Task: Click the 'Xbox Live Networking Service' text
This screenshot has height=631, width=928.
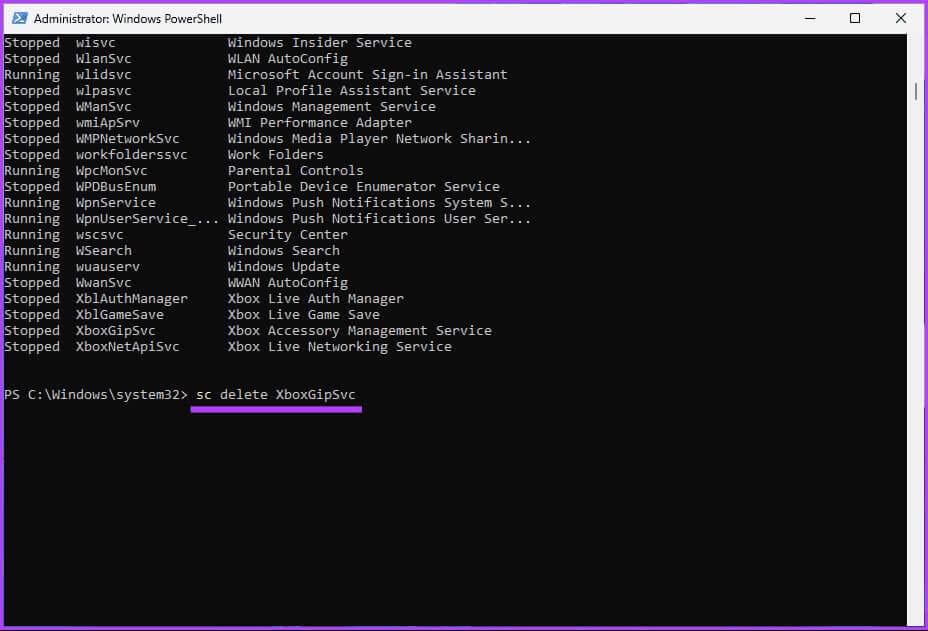Action: pyautogui.click(x=339, y=347)
